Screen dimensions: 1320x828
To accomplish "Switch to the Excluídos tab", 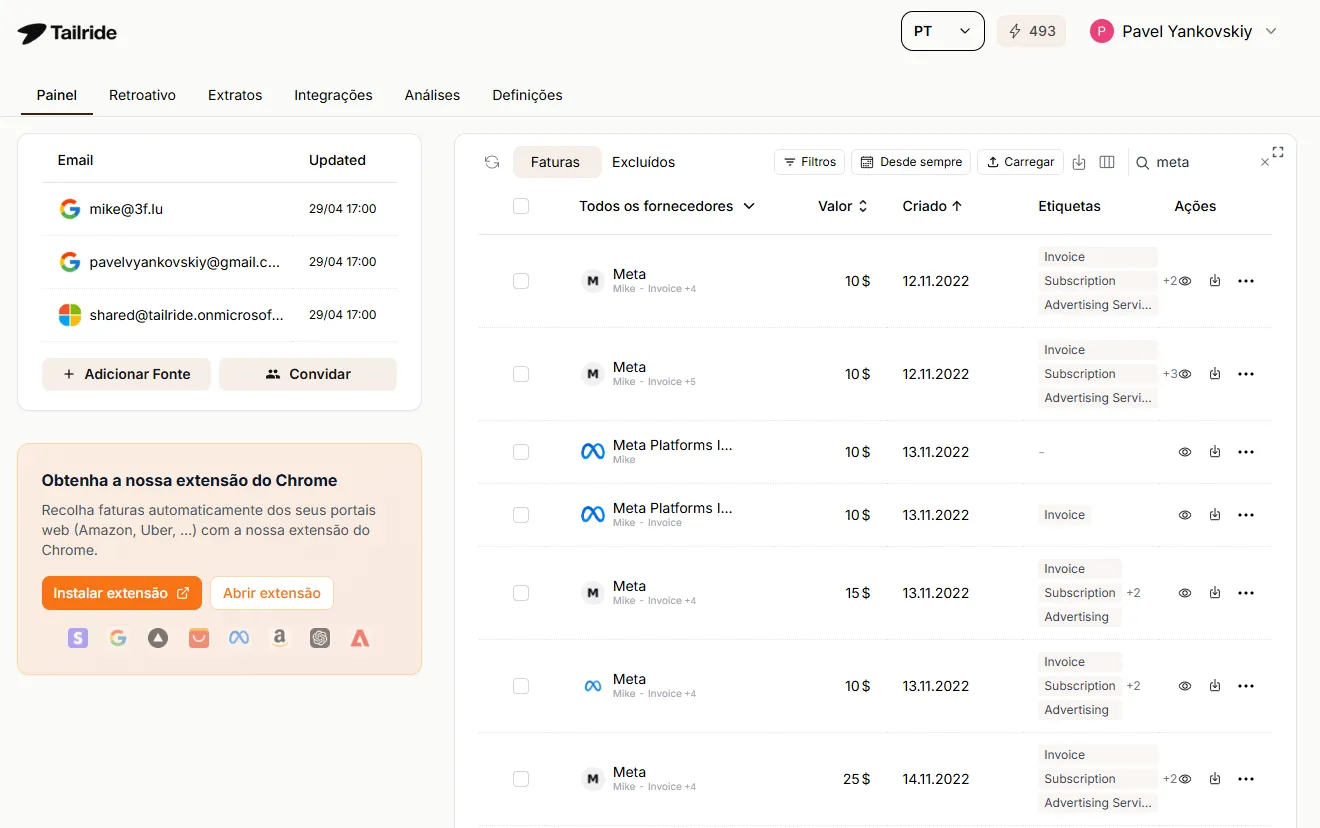I will [644, 161].
